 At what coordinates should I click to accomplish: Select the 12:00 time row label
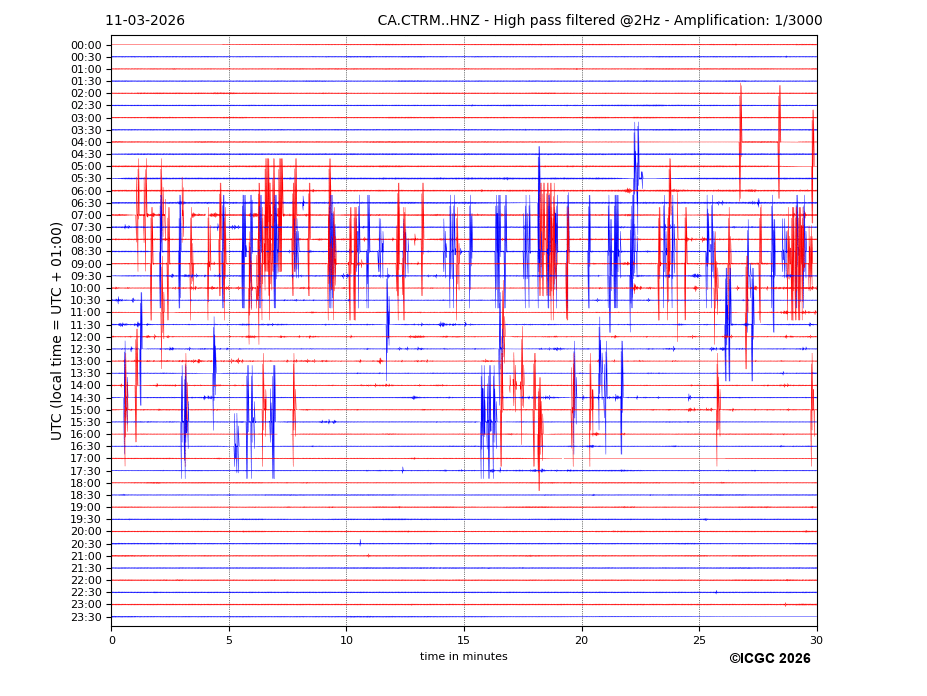[x=86, y=337]
